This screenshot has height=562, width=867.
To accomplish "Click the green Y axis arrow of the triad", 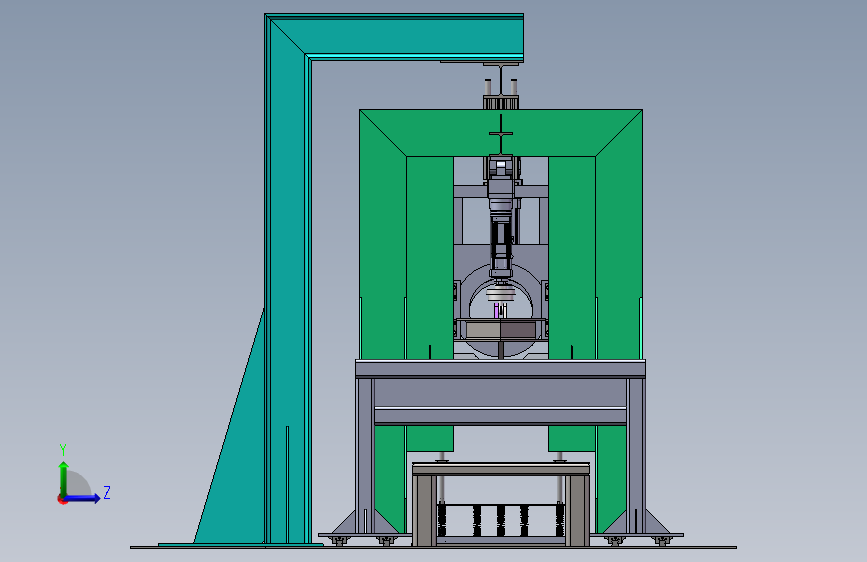I will (x=63, y=478).
